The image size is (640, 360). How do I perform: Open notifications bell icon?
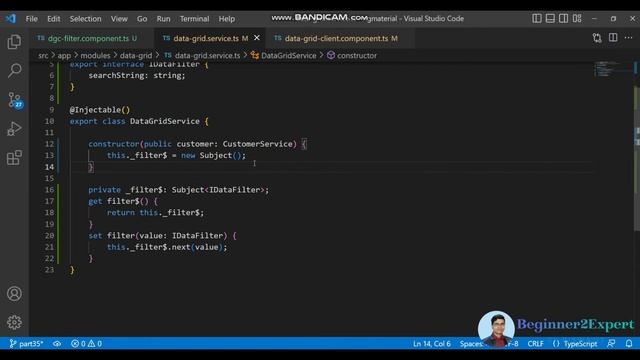coord(629,344)
